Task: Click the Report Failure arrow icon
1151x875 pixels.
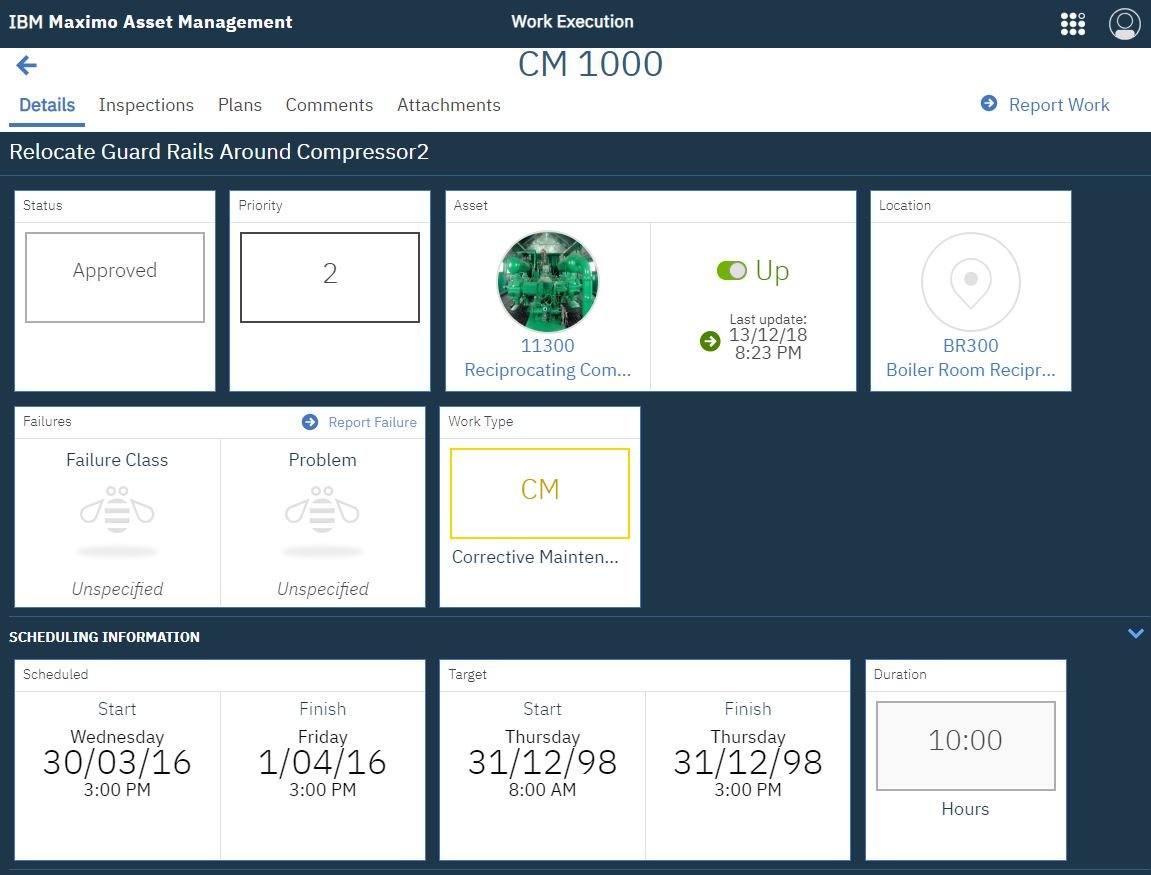Action: [x=310, y=422]
